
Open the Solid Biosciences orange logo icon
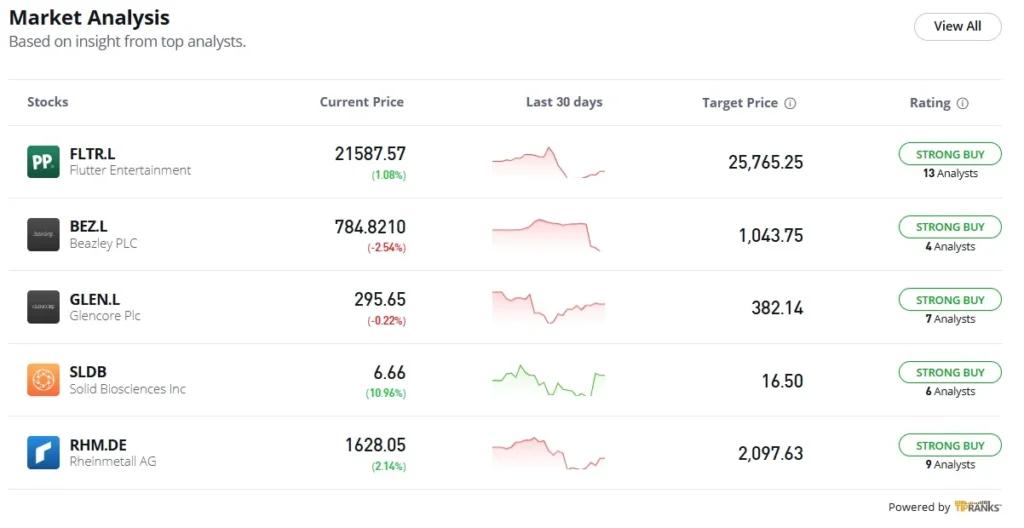[x=43, y=380]
